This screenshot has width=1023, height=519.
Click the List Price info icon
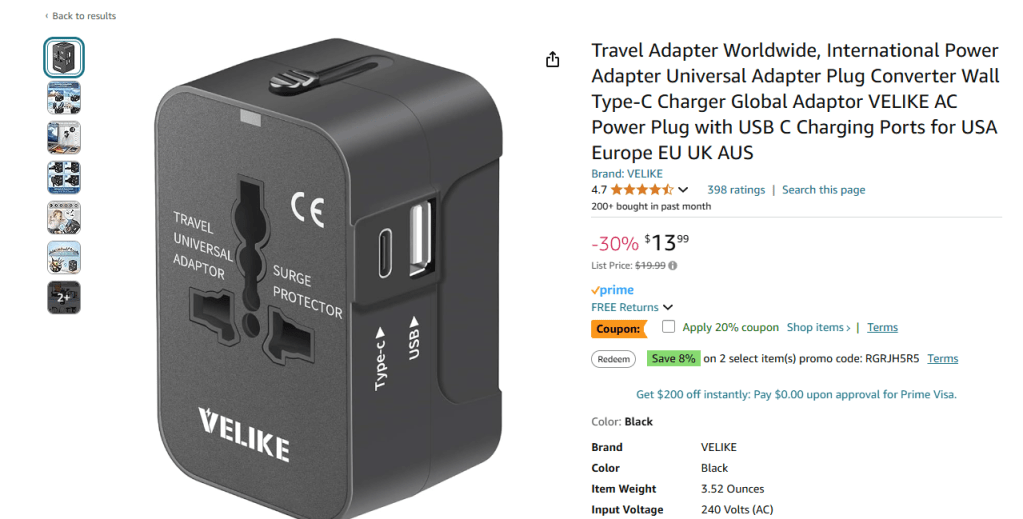(673, 266)
